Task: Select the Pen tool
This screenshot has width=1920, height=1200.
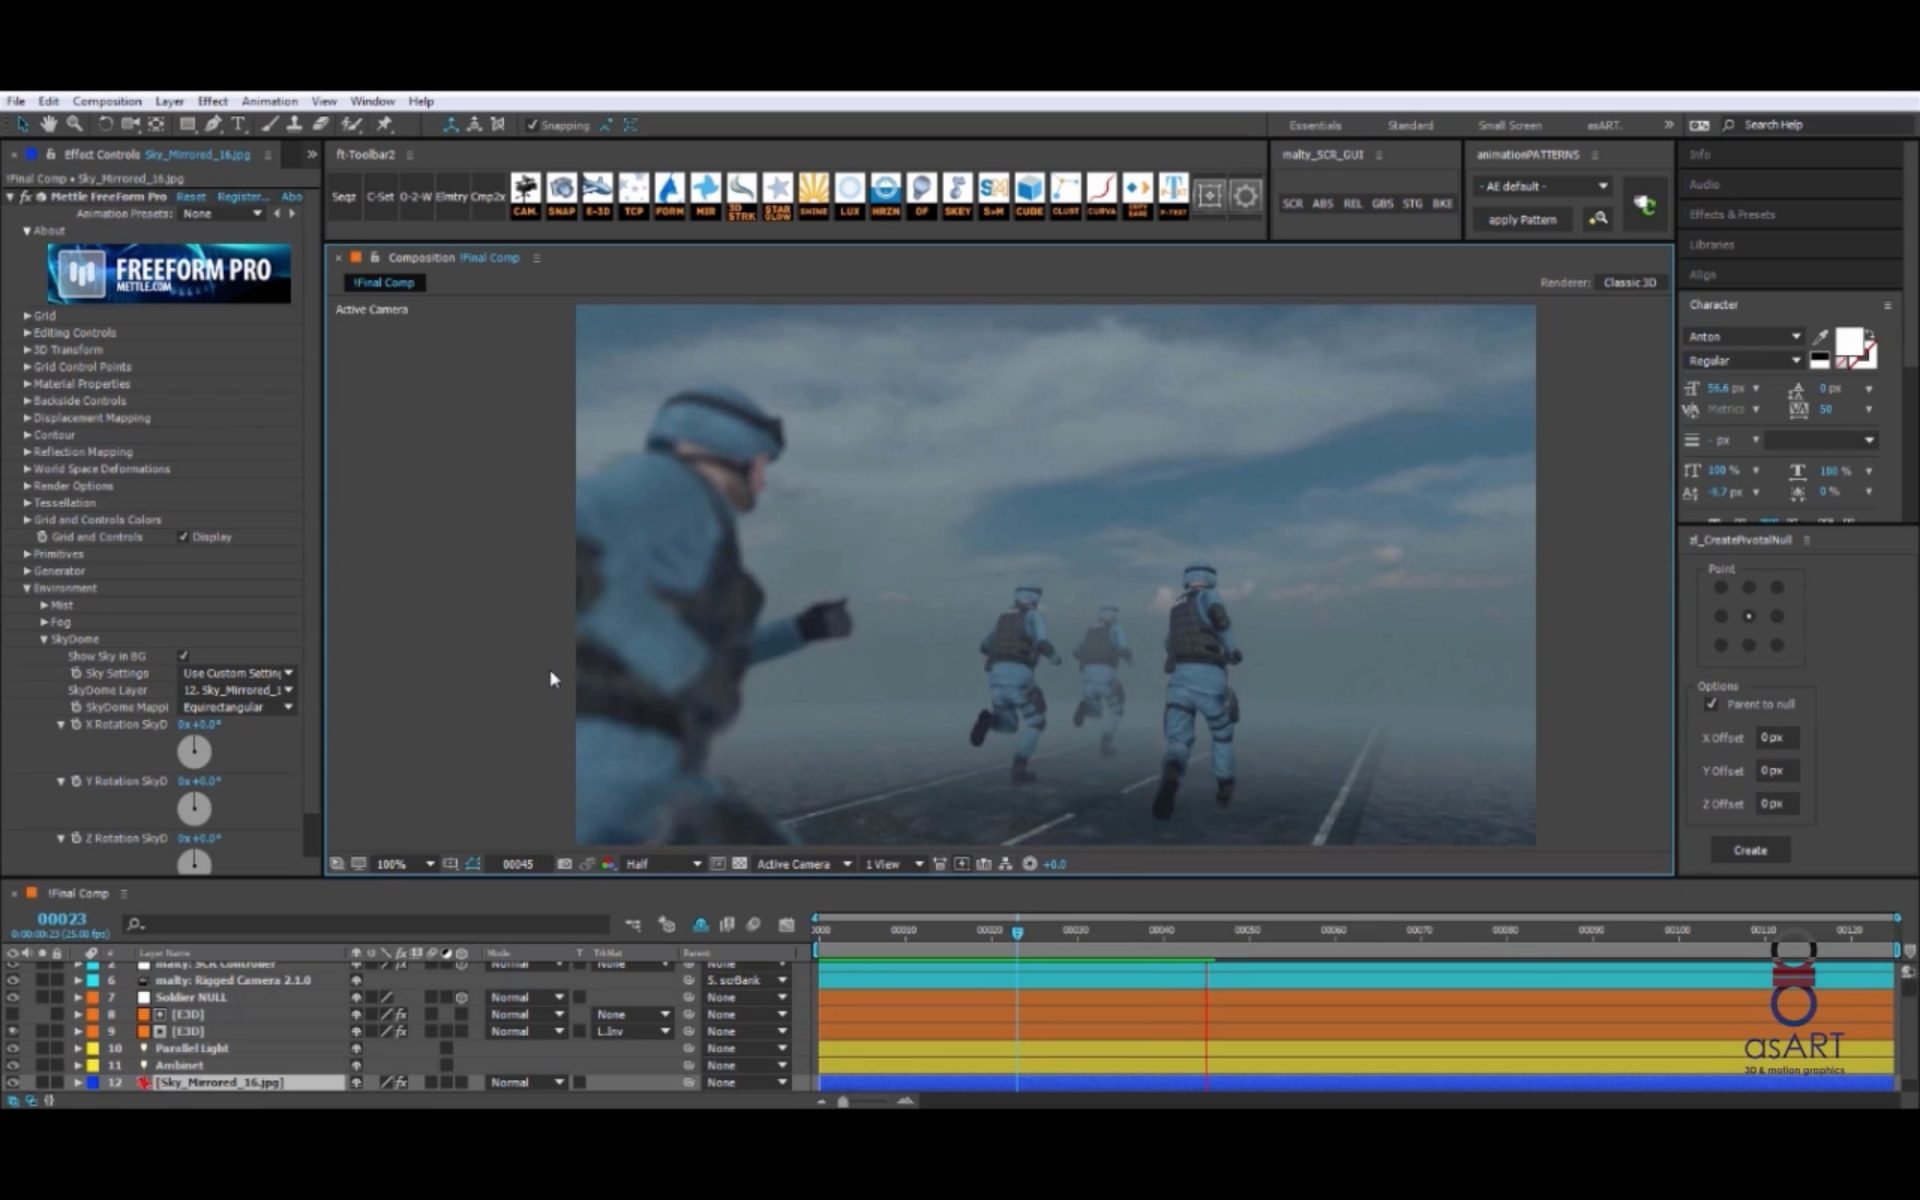Action: click(213, 124)
